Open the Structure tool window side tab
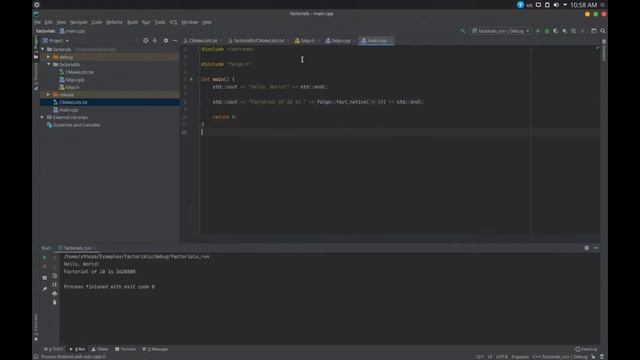Screen dimensions: 640x360 coord(36,77)
